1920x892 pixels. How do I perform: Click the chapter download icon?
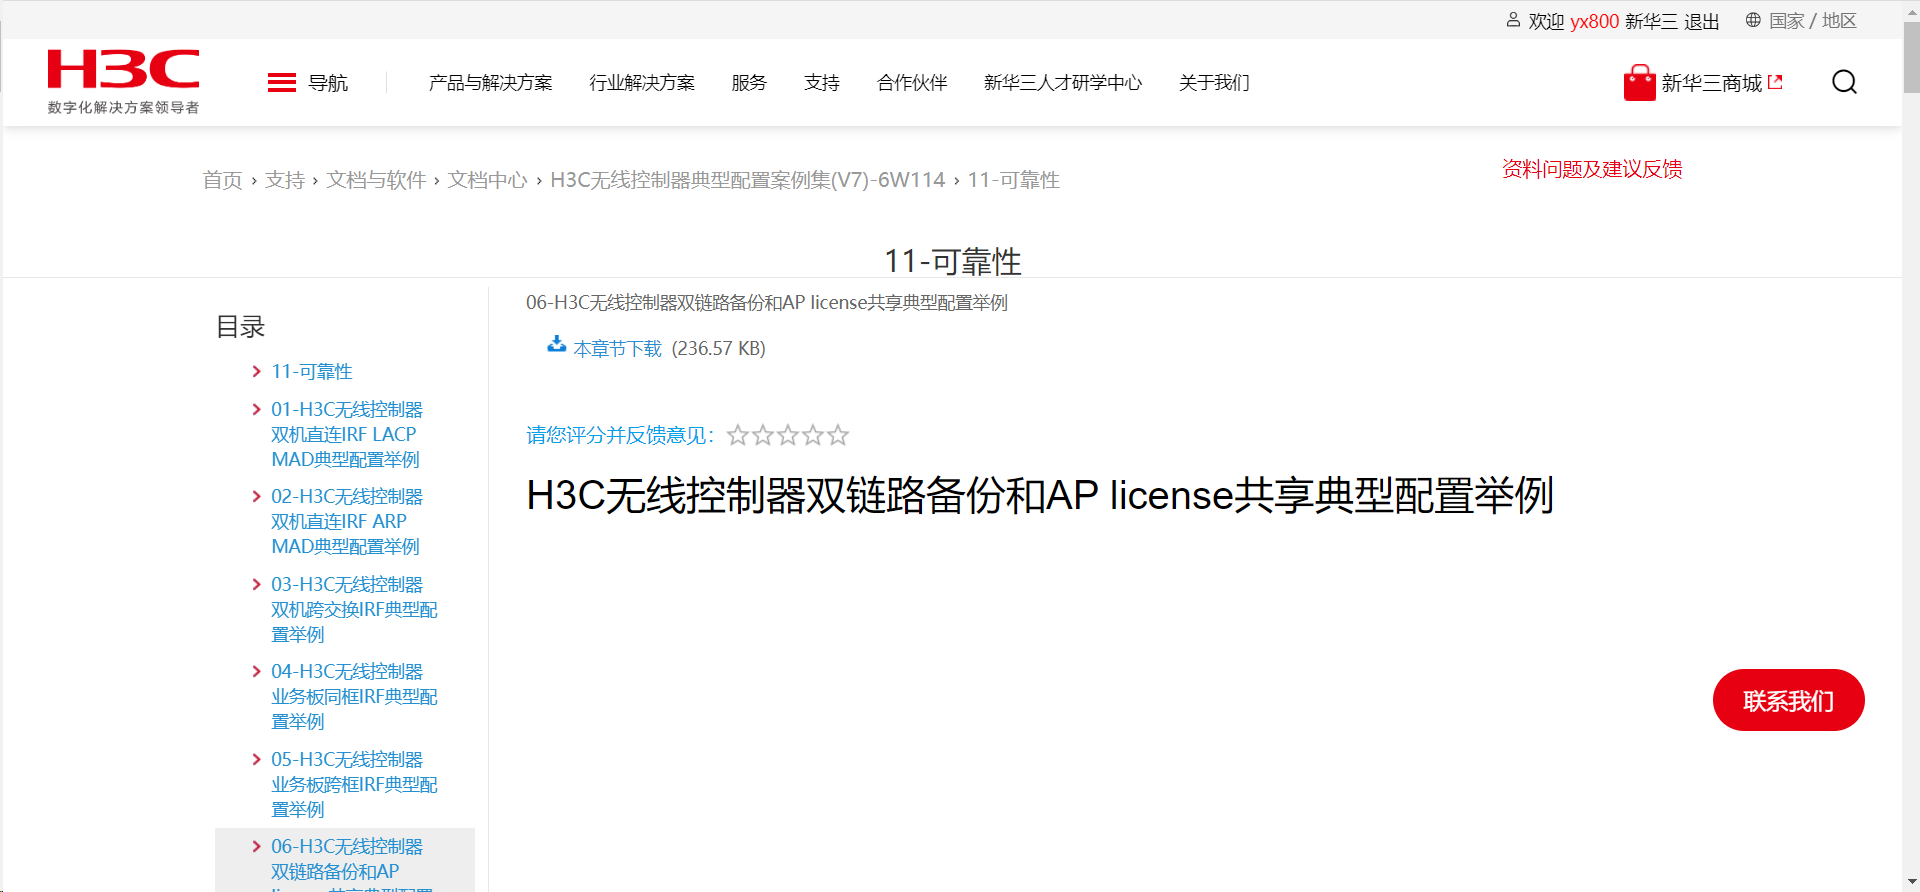(557, 345)
